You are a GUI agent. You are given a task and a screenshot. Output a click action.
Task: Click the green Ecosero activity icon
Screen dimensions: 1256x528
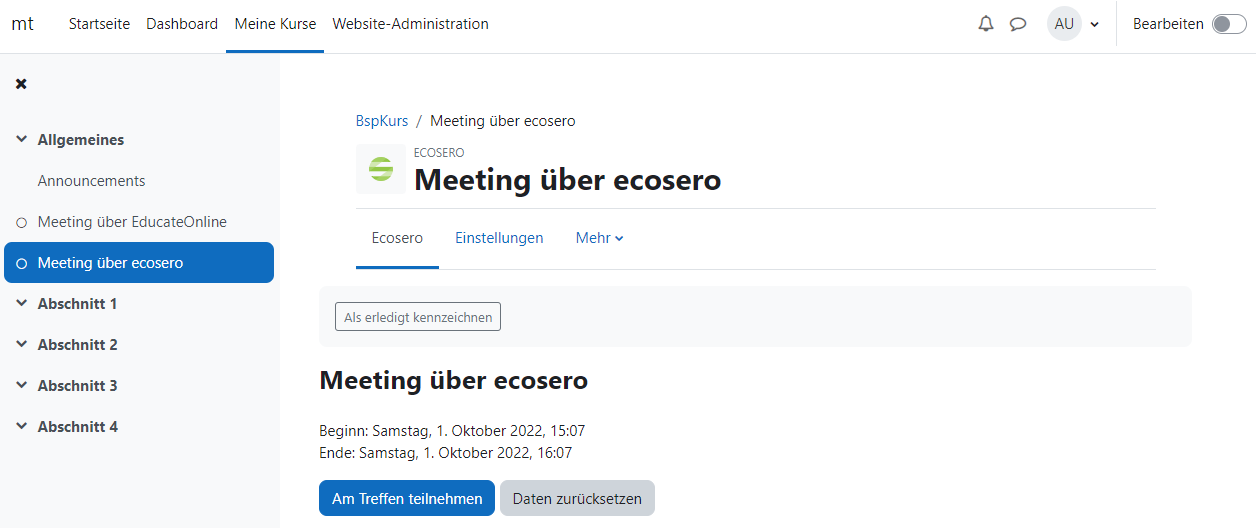(381, 169)
